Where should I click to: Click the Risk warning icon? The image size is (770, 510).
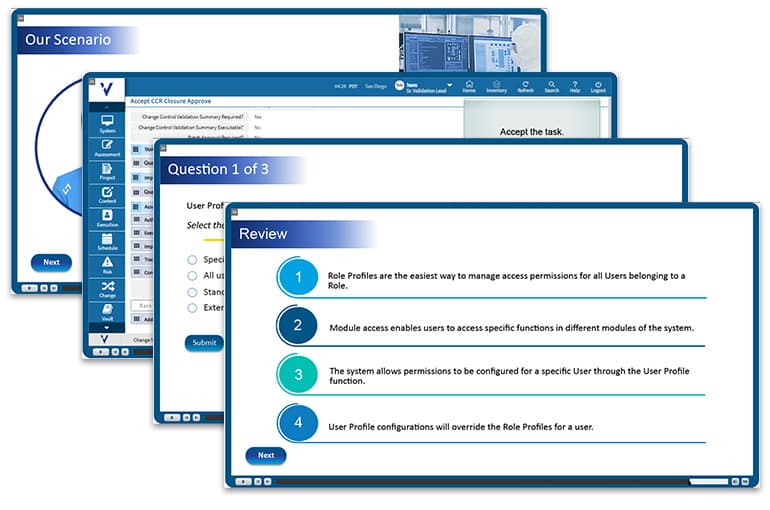[107, 265]
